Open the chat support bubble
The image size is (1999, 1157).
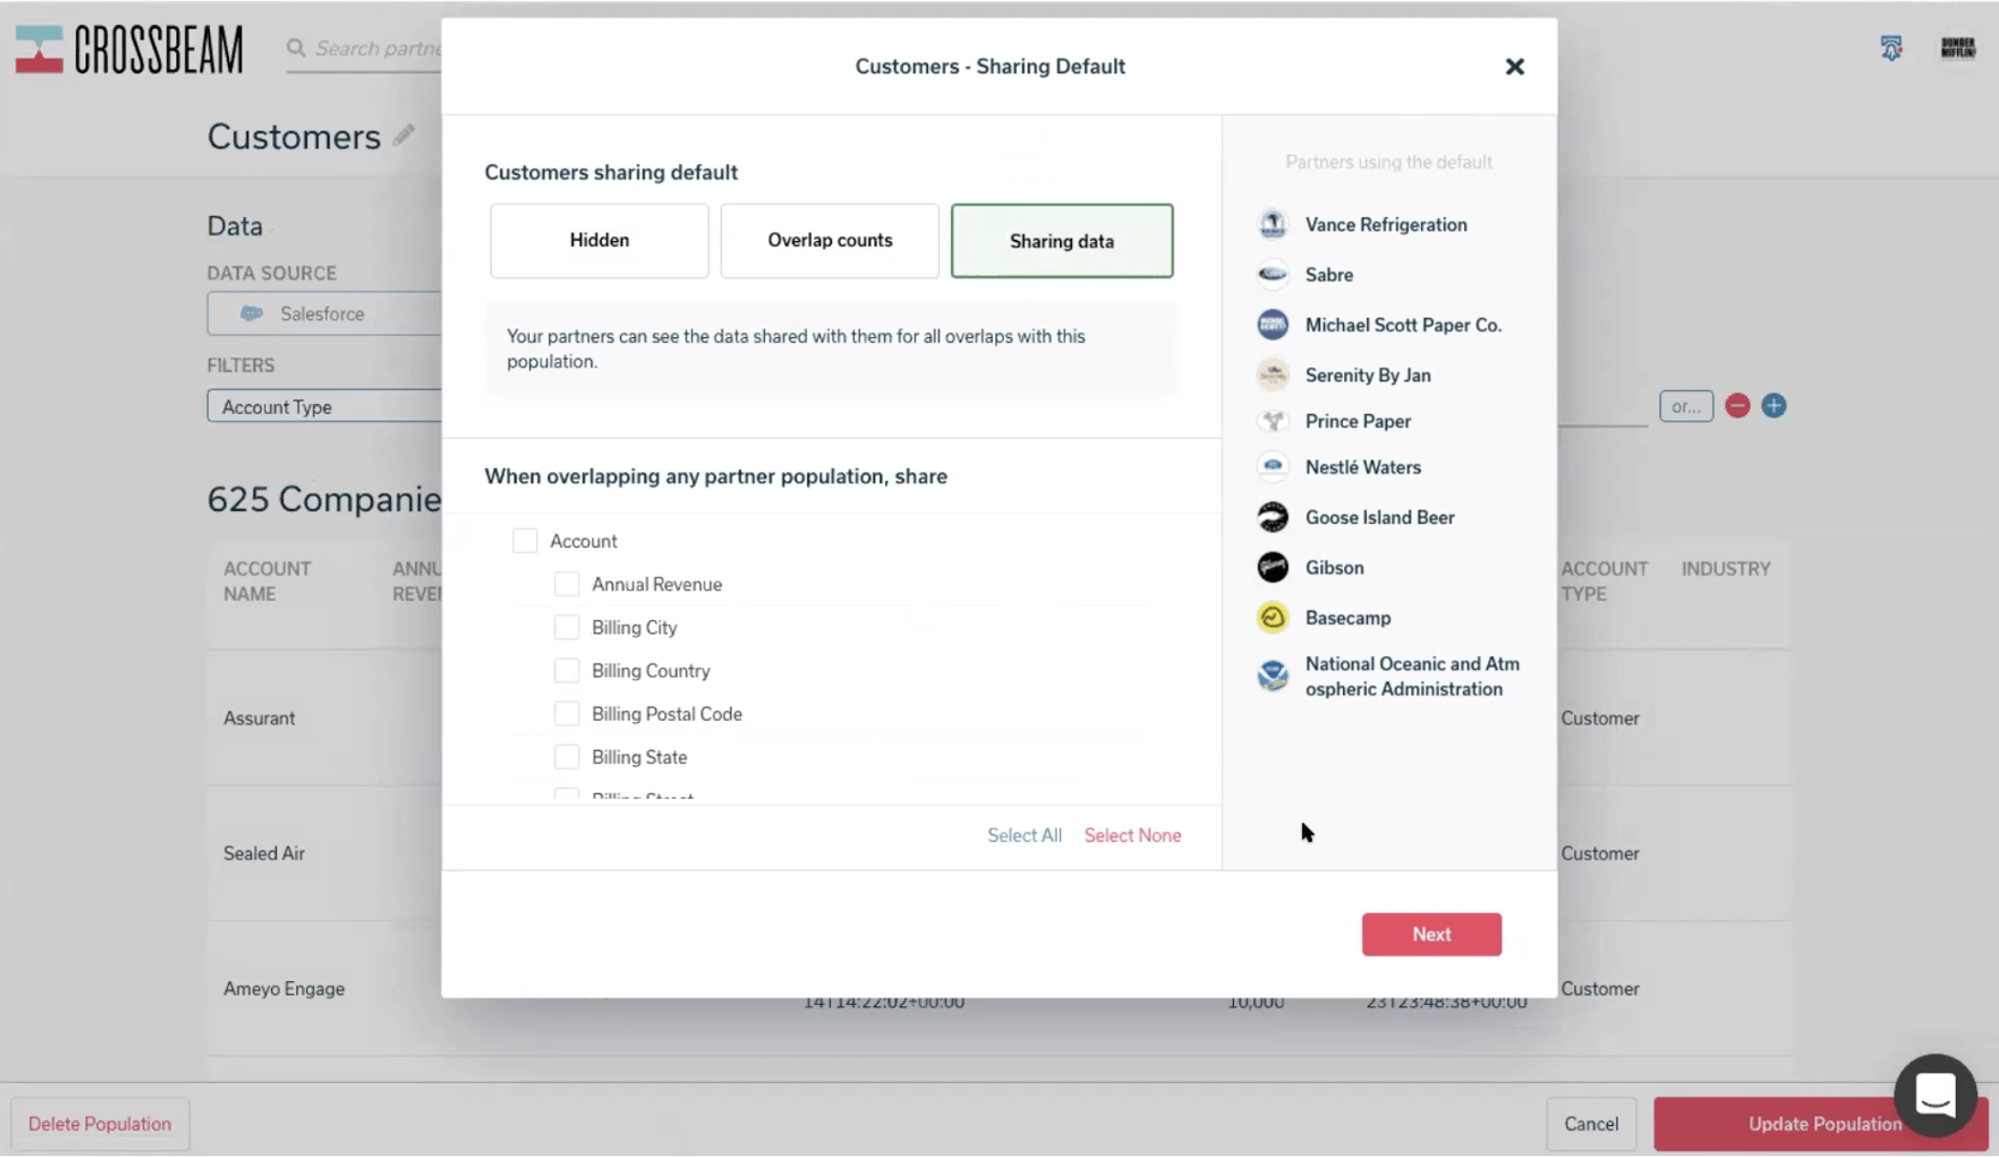coord(1934,1094)
